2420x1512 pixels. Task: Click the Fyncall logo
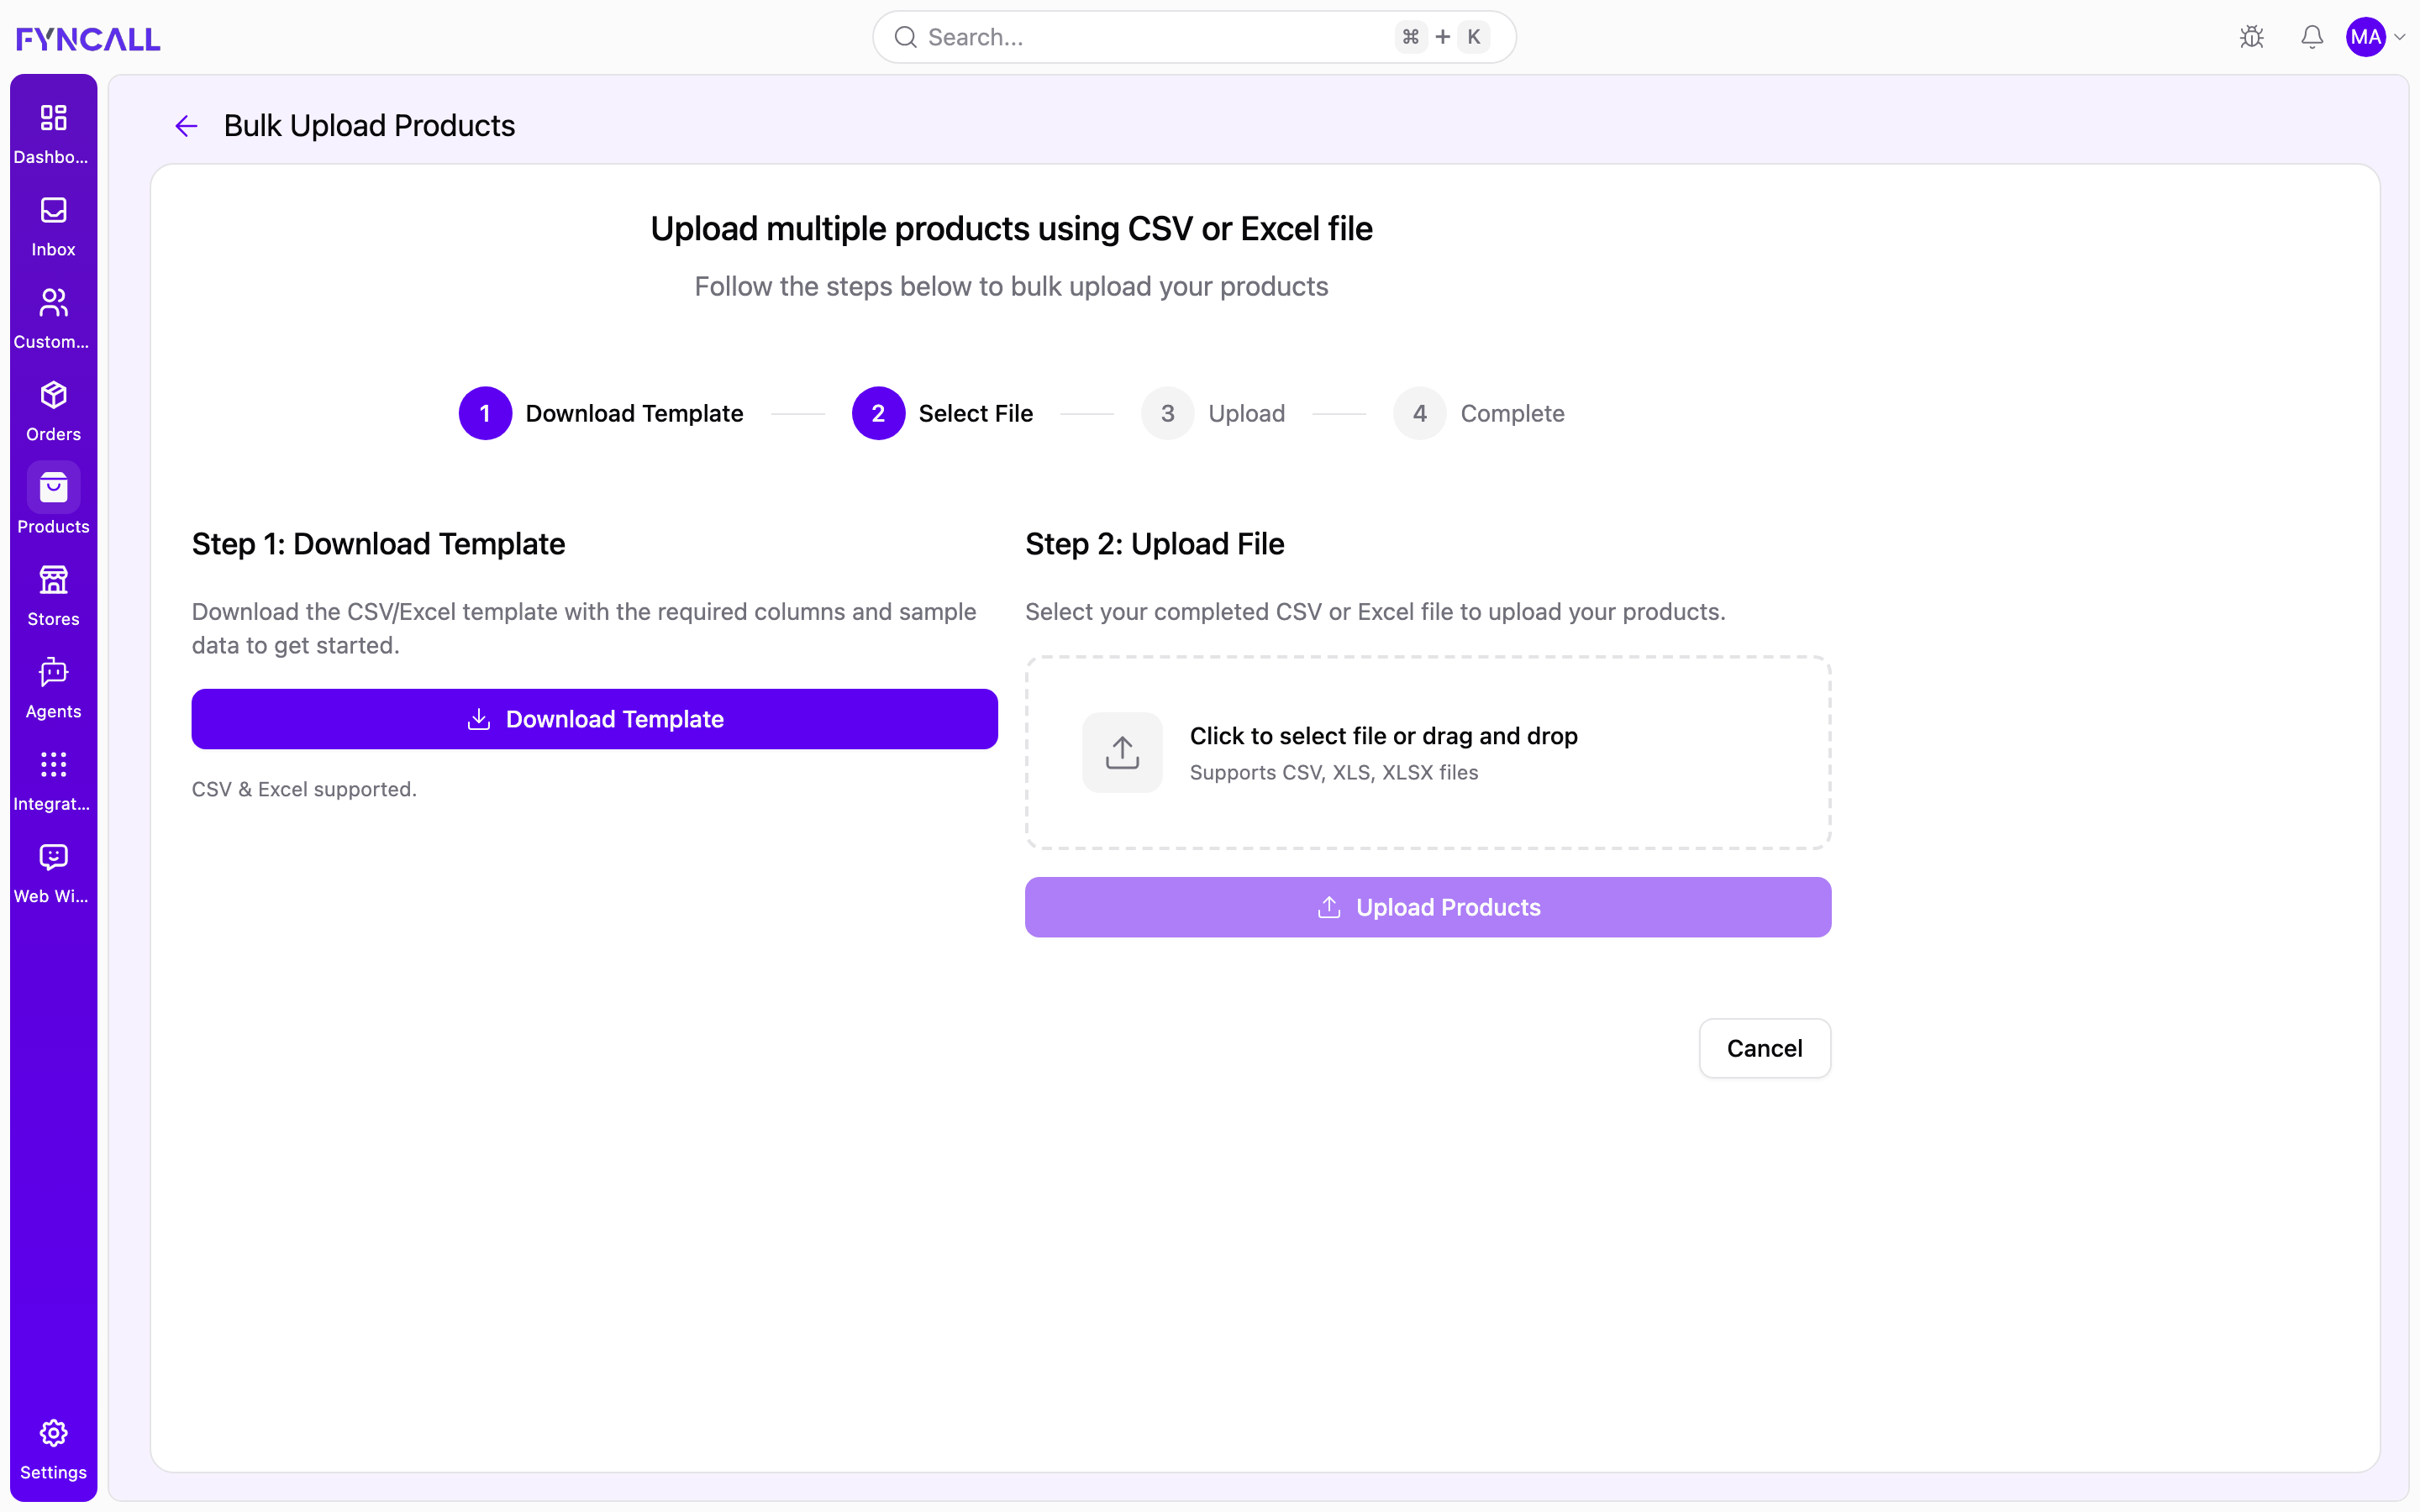coord(88,38)
